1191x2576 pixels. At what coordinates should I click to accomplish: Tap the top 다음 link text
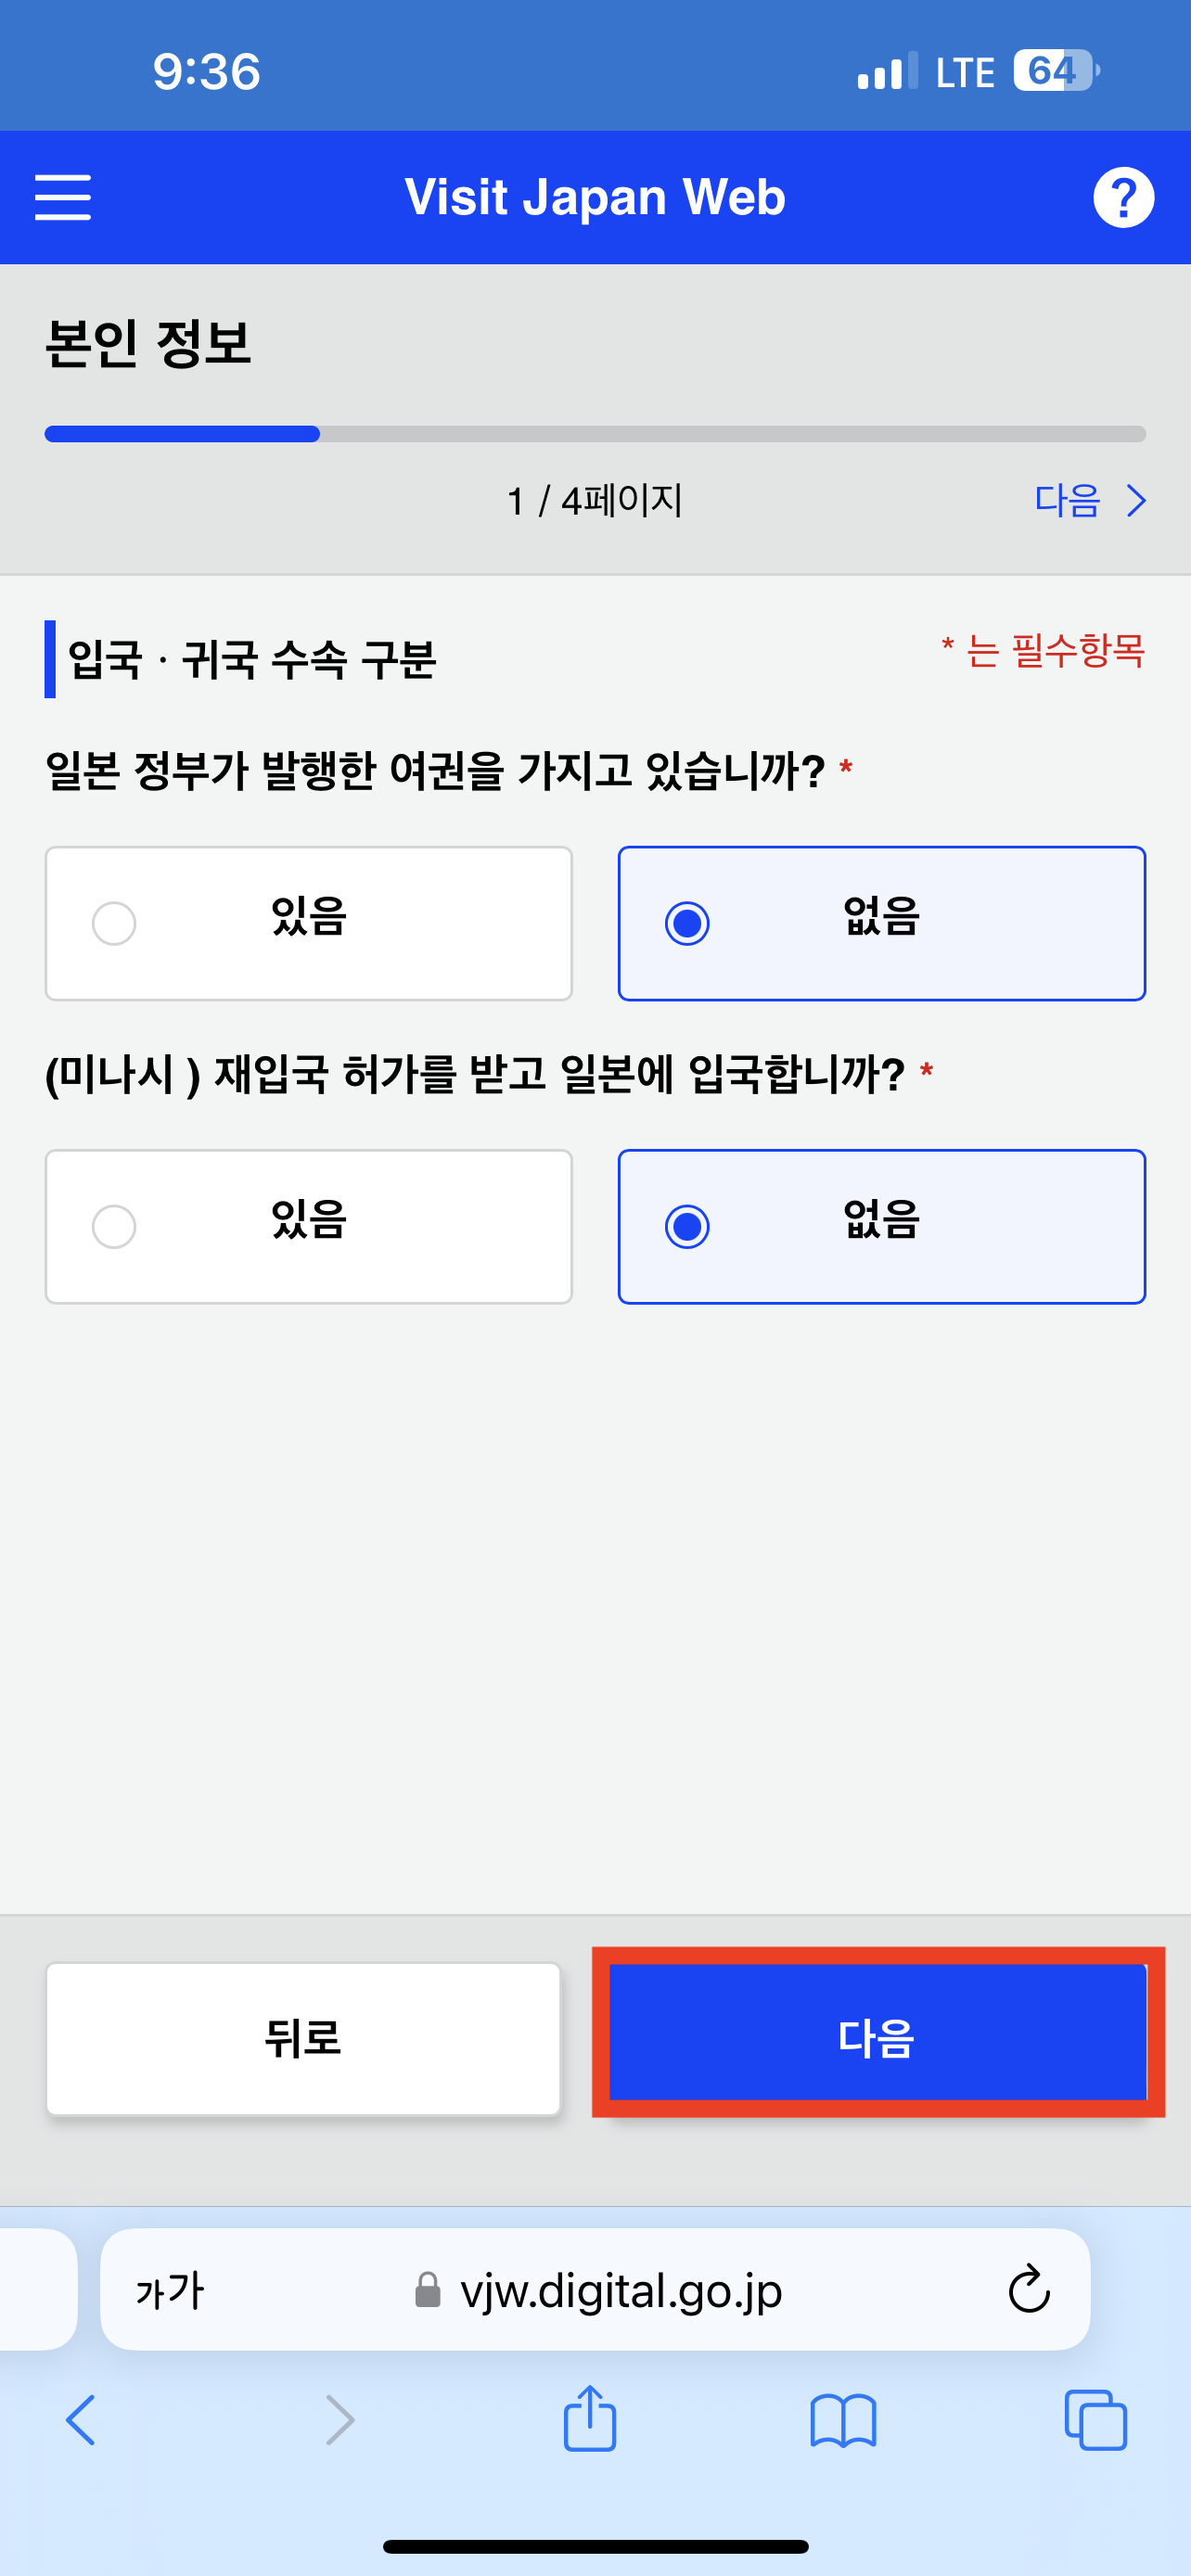point(1067,500)
